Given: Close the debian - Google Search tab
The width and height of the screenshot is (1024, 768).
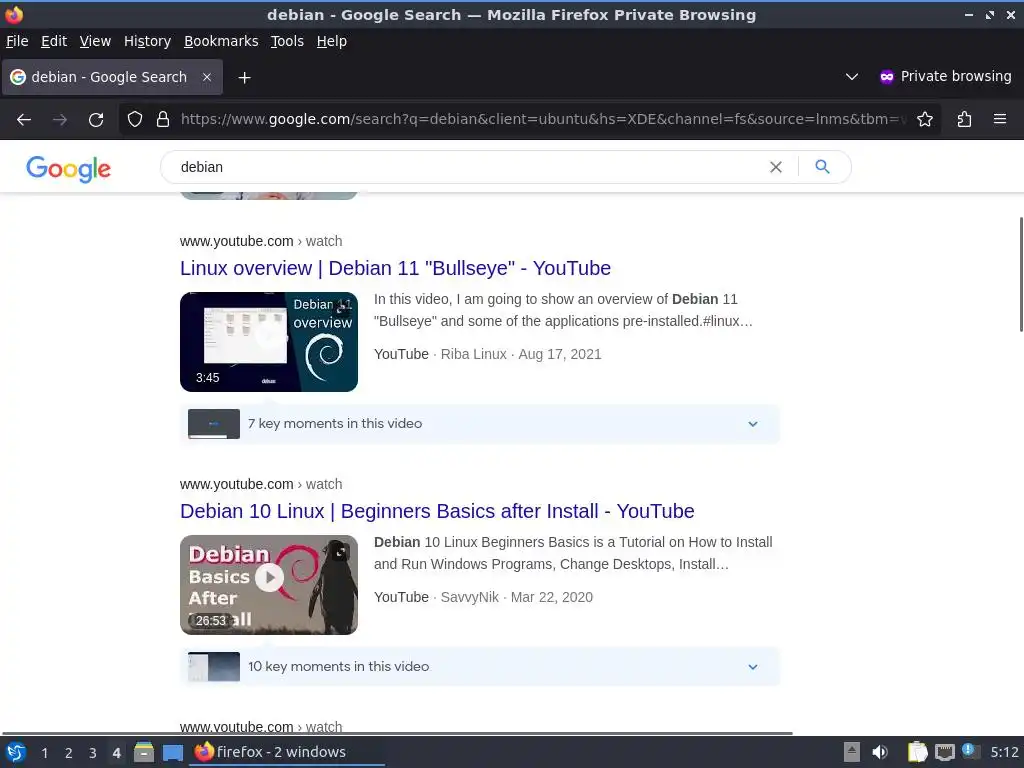Looking at the screenshot, I should pos(207,77).
